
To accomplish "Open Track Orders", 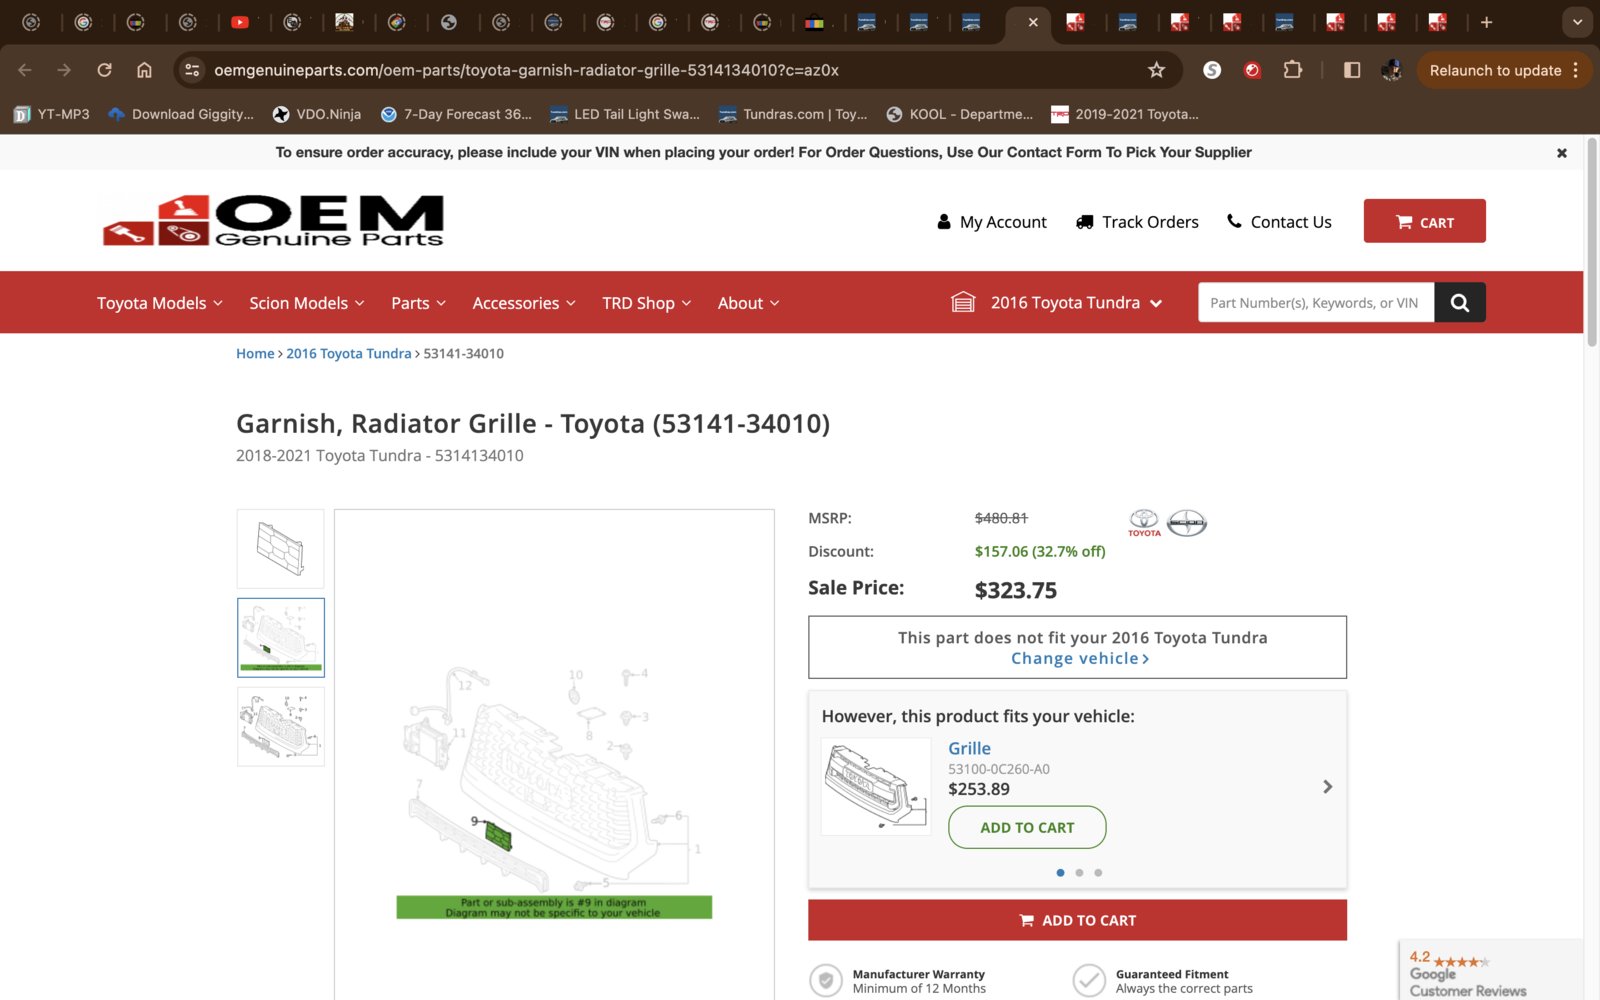I will [x=1137, y=222].
